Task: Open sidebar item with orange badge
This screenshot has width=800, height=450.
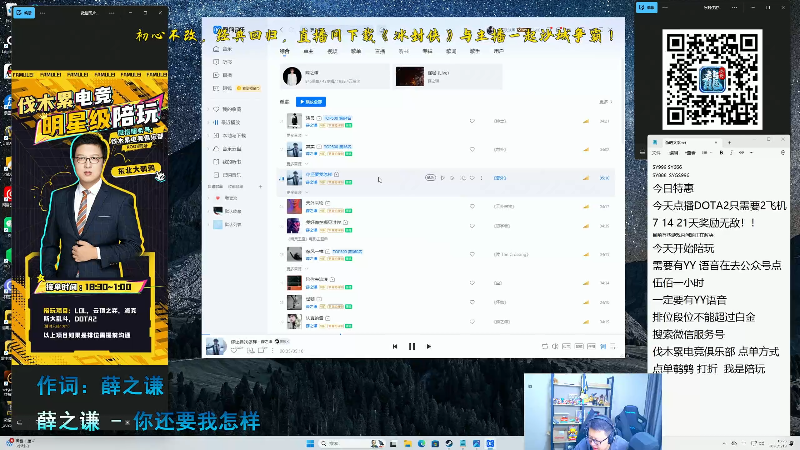Action: point(237,88)
